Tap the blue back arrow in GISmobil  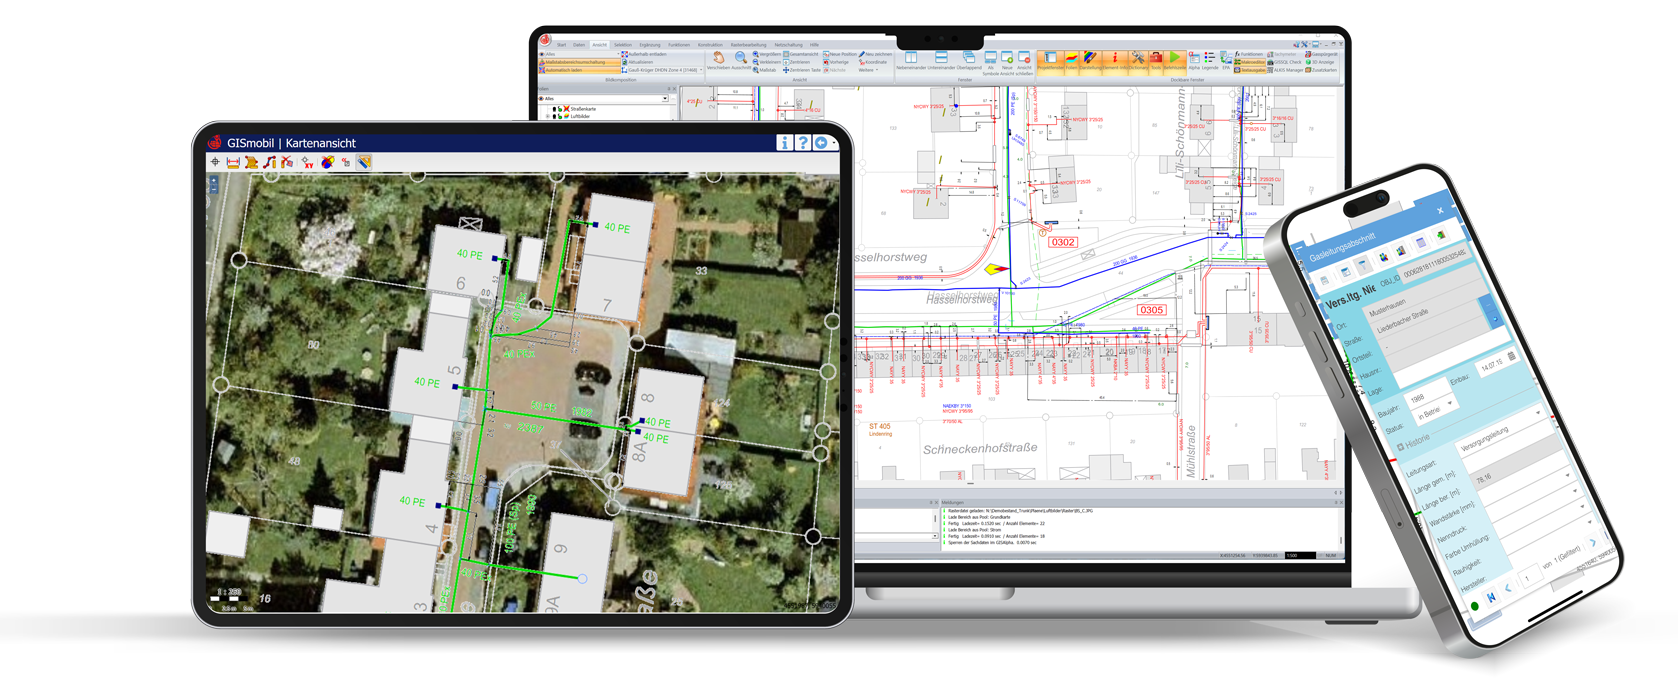[821, 143]
